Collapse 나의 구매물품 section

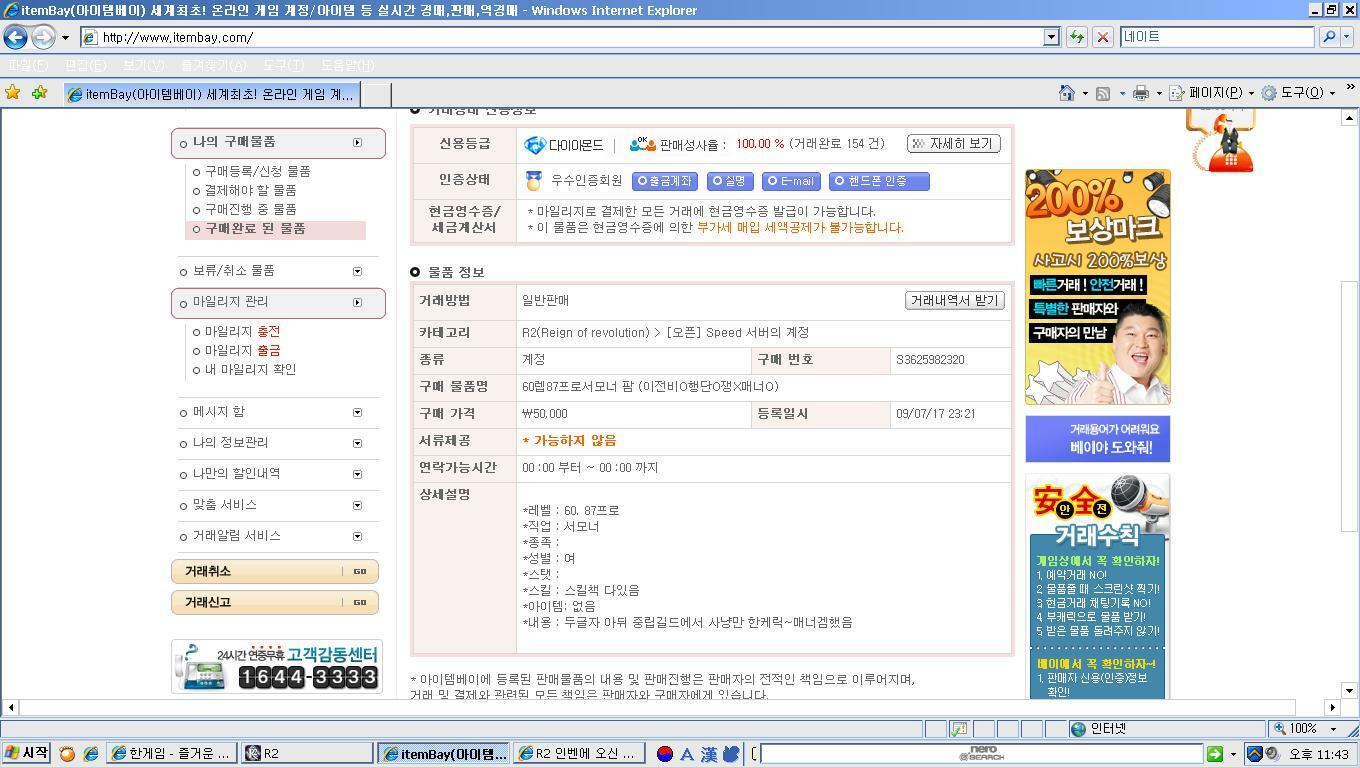tap(357, 143)
